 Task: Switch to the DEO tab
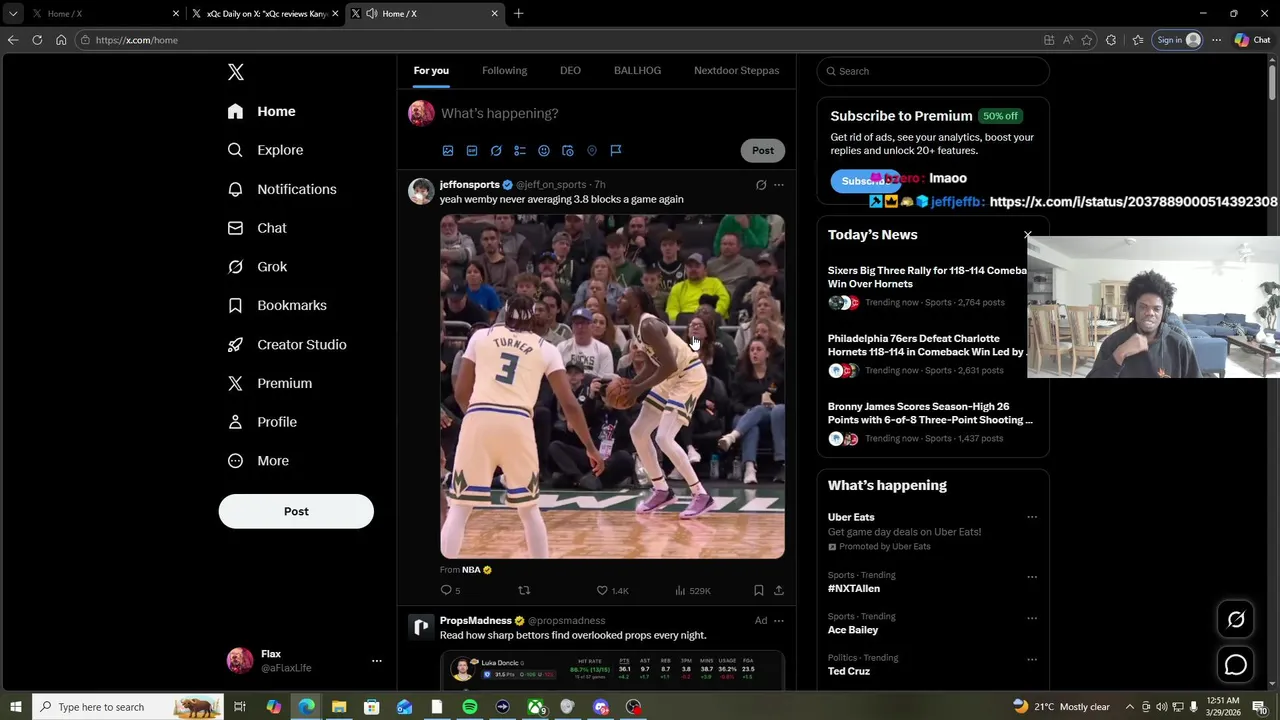pyautogui.click(x=570, y=70)
